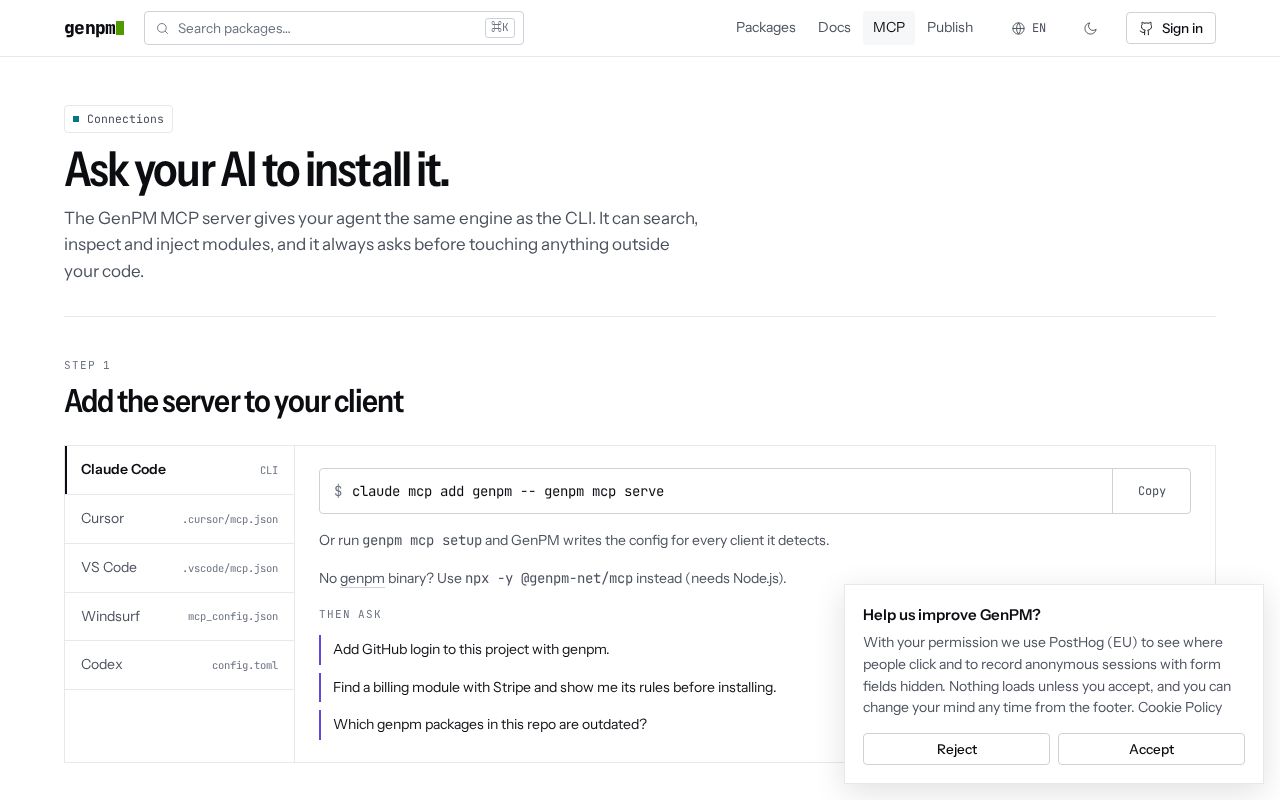Select the VS Code client tab

click(x=180, y=568)
